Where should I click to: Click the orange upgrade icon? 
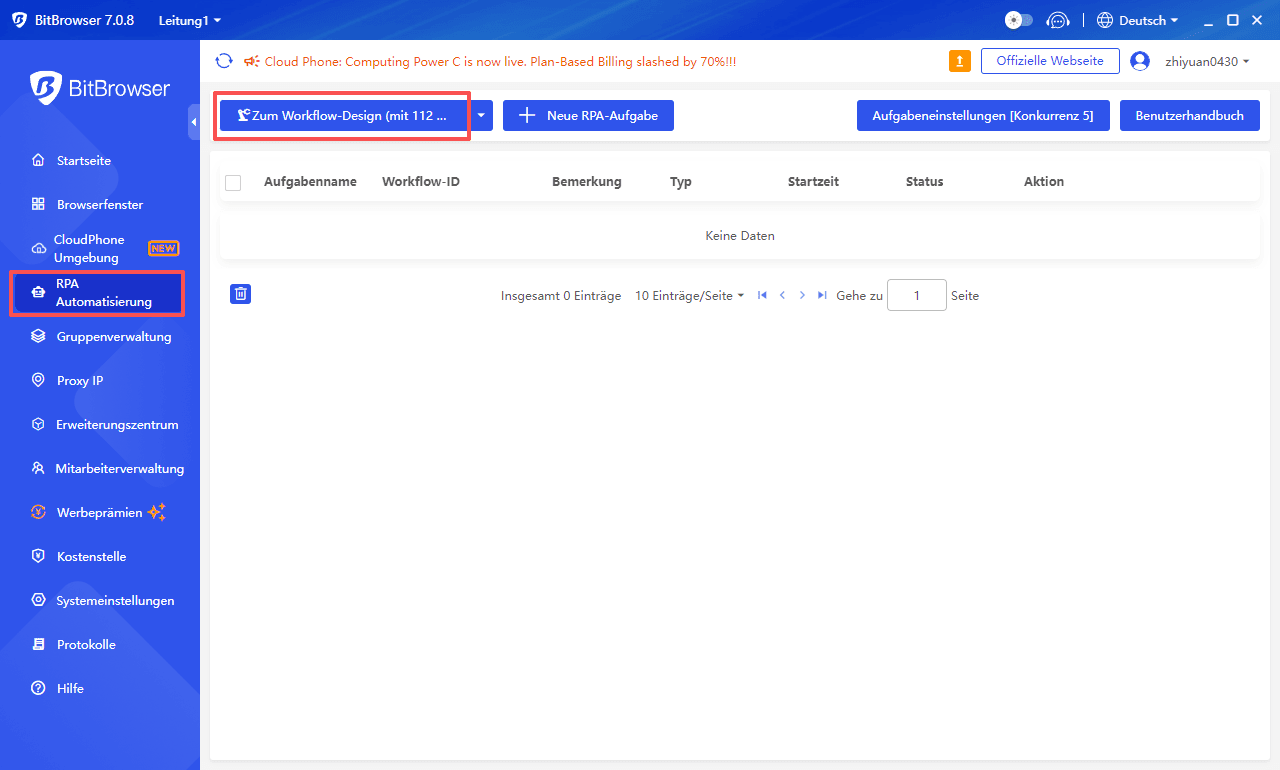pos(959,61)
